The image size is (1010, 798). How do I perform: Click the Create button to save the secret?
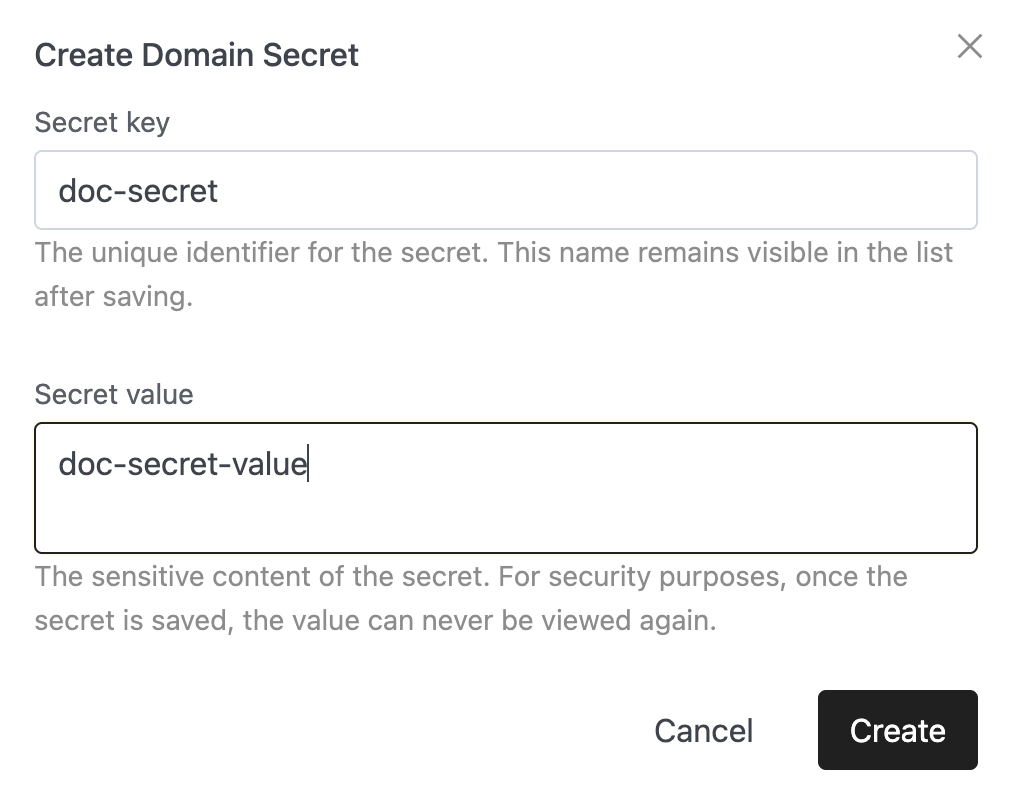[897, 730]
